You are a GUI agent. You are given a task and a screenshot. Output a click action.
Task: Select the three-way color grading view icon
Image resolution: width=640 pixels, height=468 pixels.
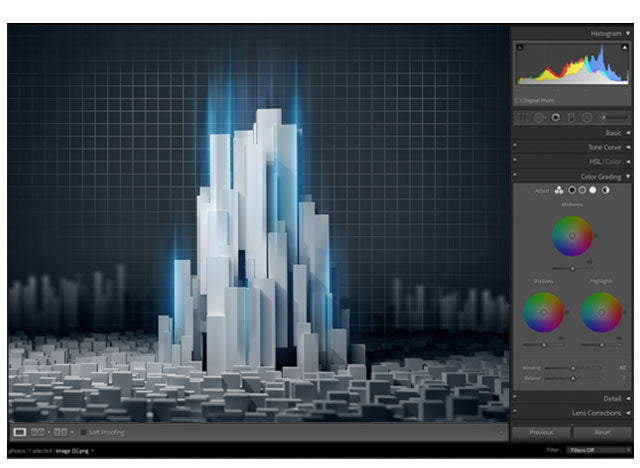pos(559,189)
